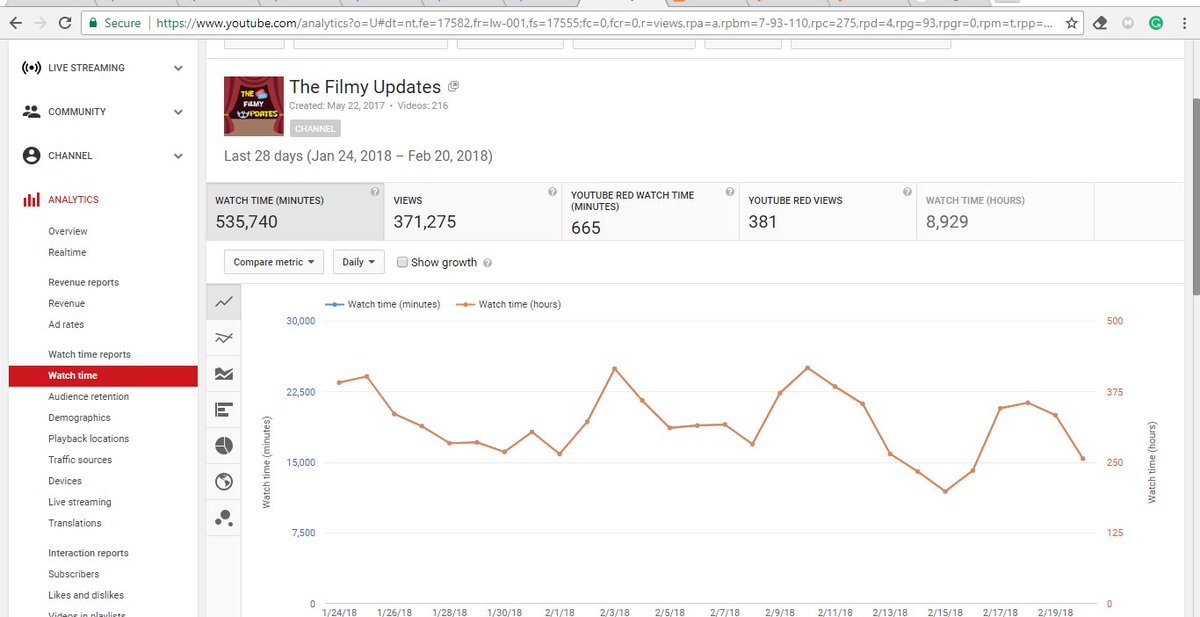Click the date range Last 28 days text

(358, 156)
